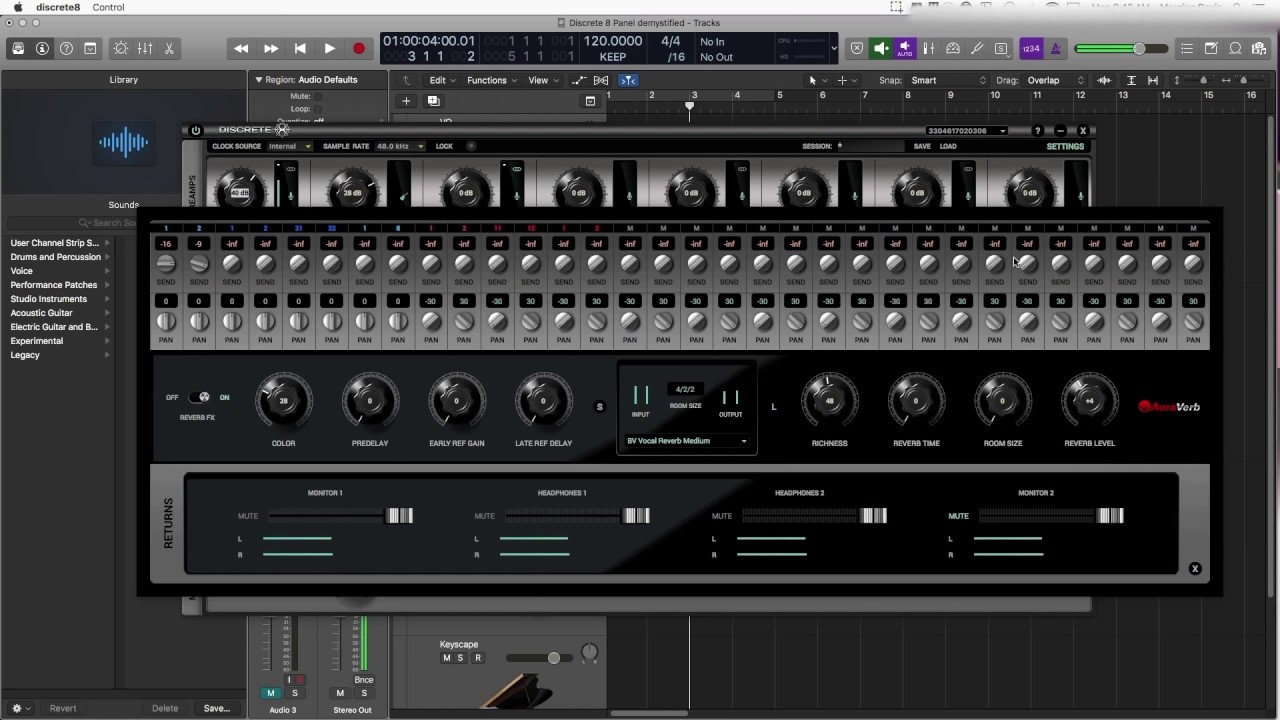
Task: Click the SAVE session button
Action: tap(922, 146)
